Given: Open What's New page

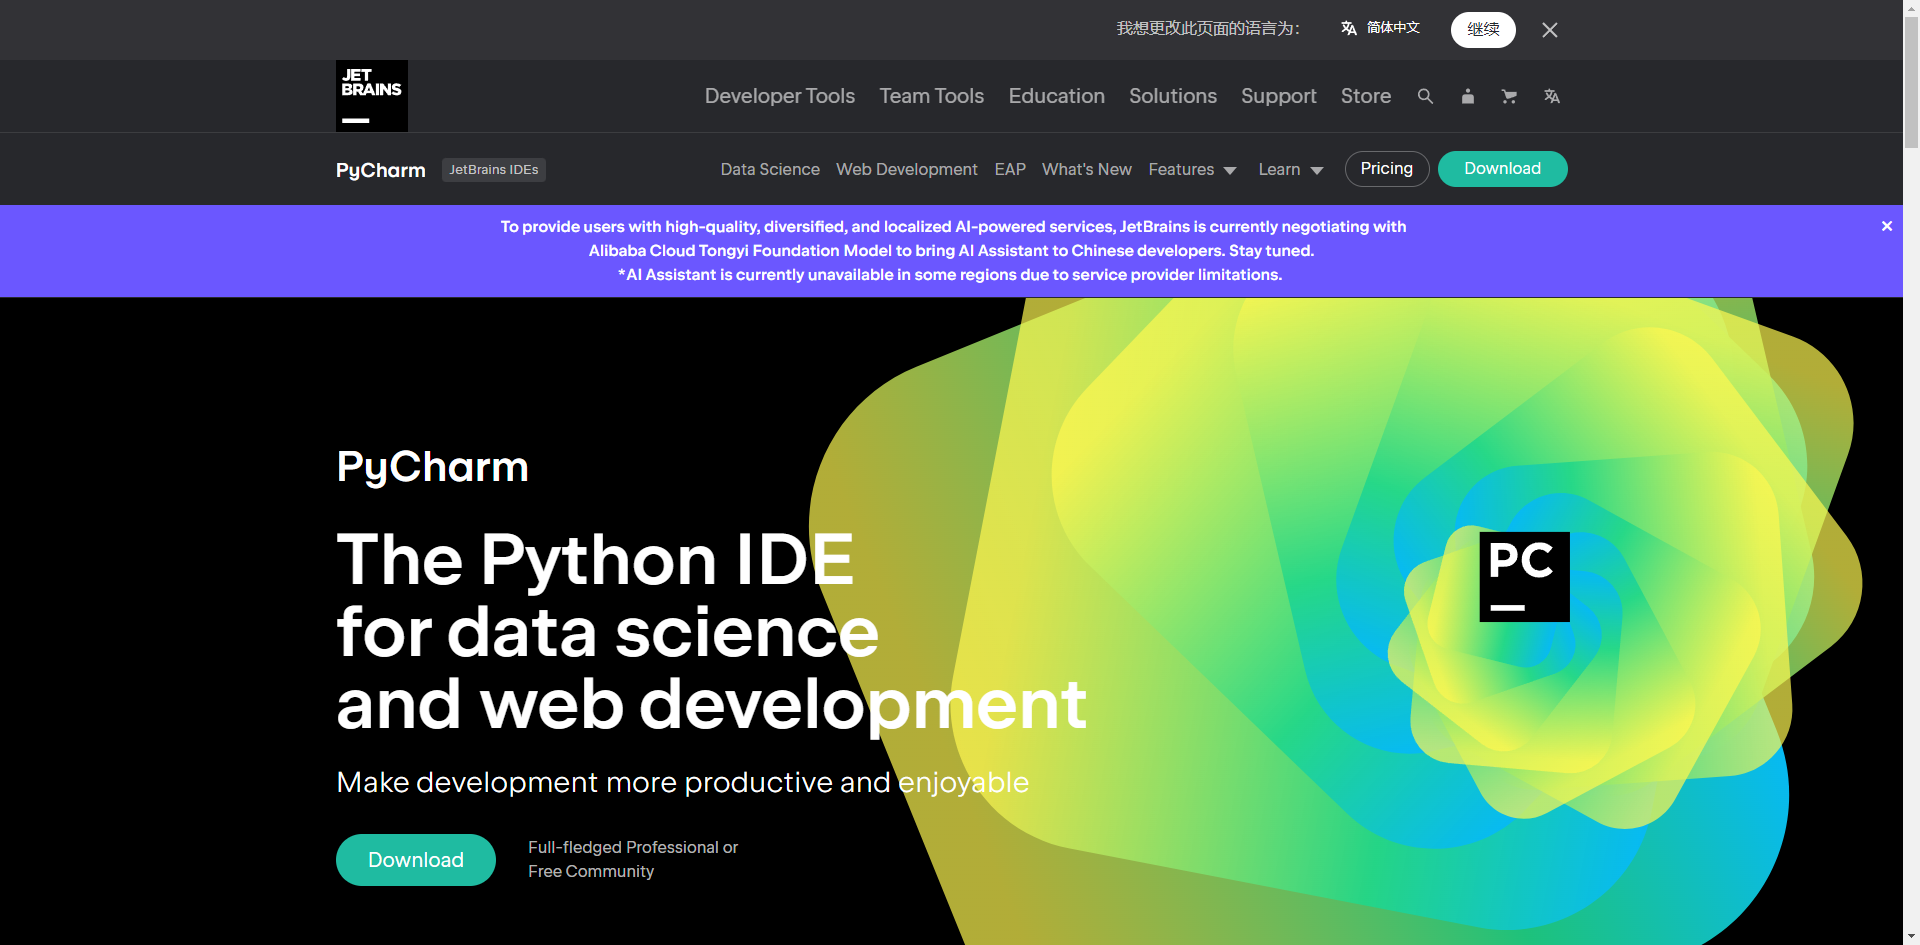Looking at the screenshot, I should 1087,169.
